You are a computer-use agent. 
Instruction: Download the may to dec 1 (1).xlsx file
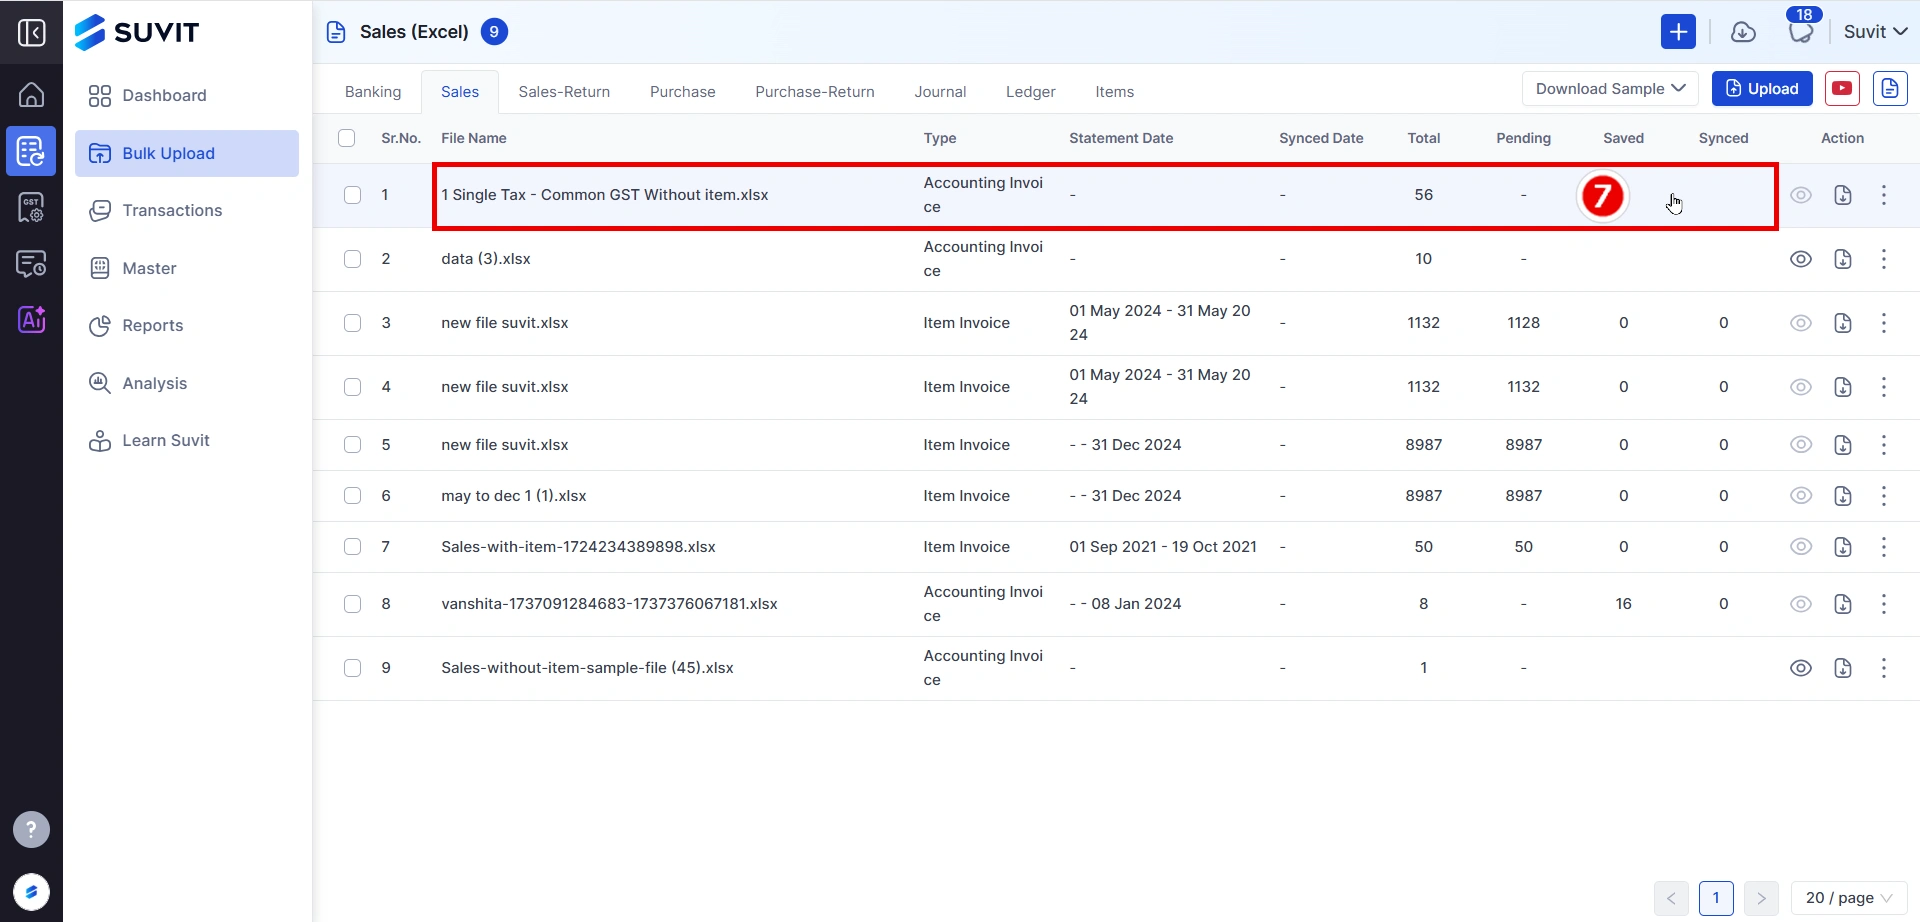click(1843, 496)
